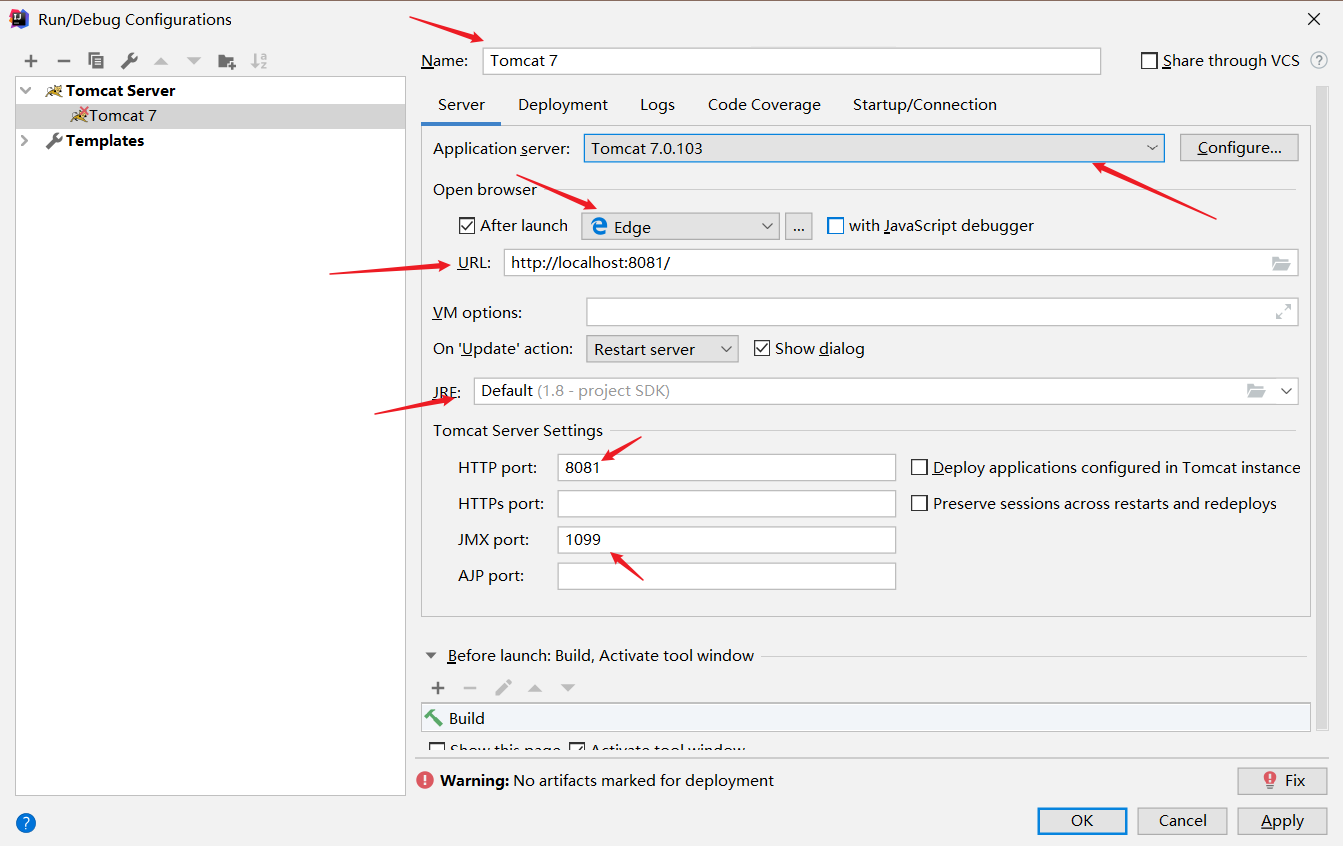The height and width of the screenshot is (846, 1343).
Task: Expand the VM options field editor
Action: pyautogui.click(x=1283, y=312)
